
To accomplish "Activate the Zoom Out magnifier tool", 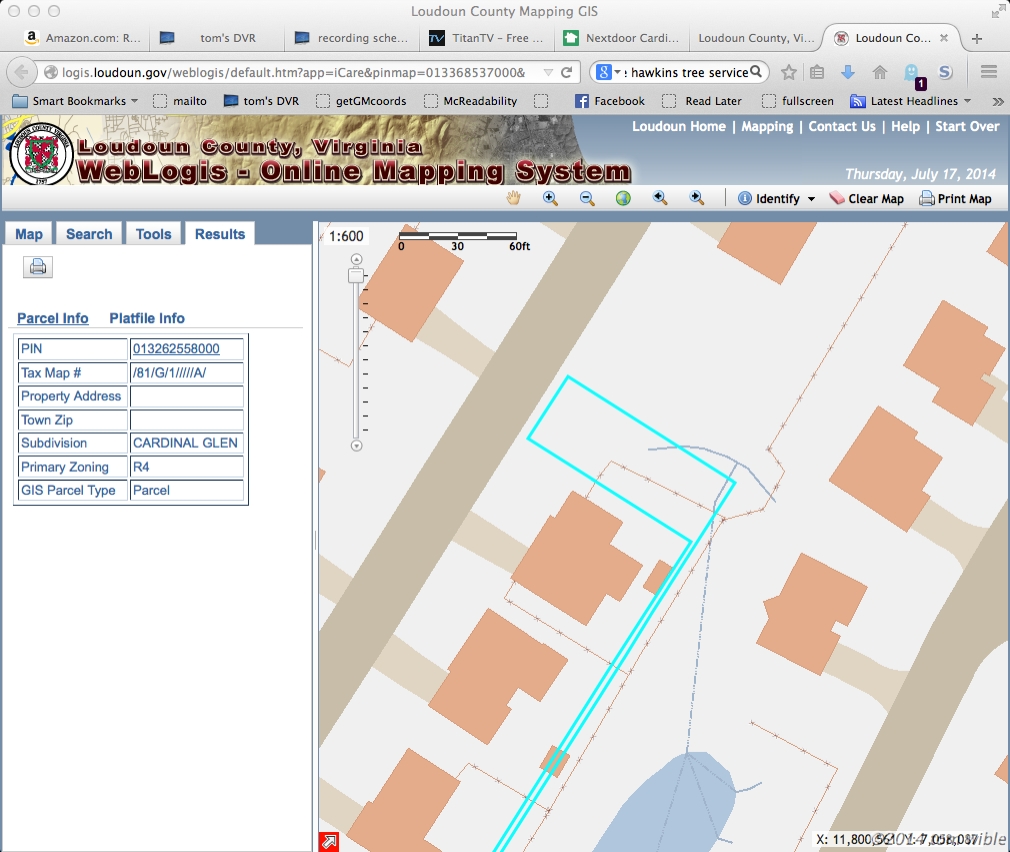I will coord(587,198).
